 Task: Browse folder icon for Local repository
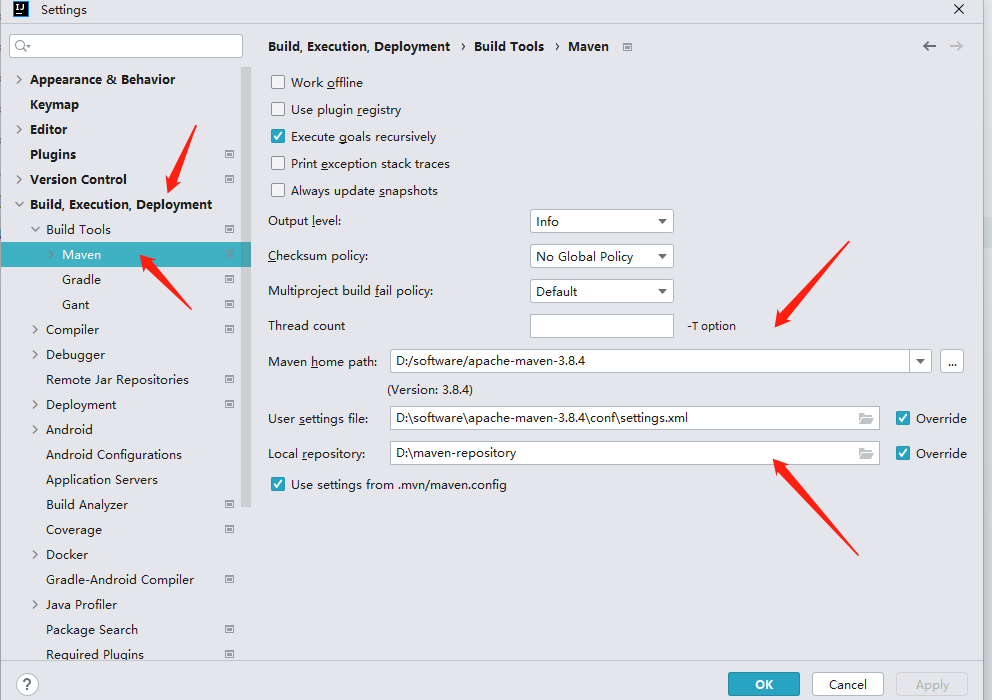pyautogui.click(x=865, y=453)
